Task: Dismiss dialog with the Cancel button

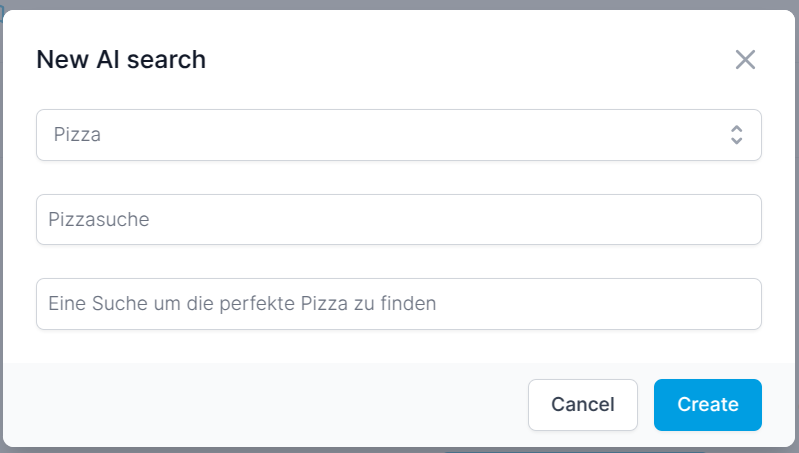Action: 583,405
